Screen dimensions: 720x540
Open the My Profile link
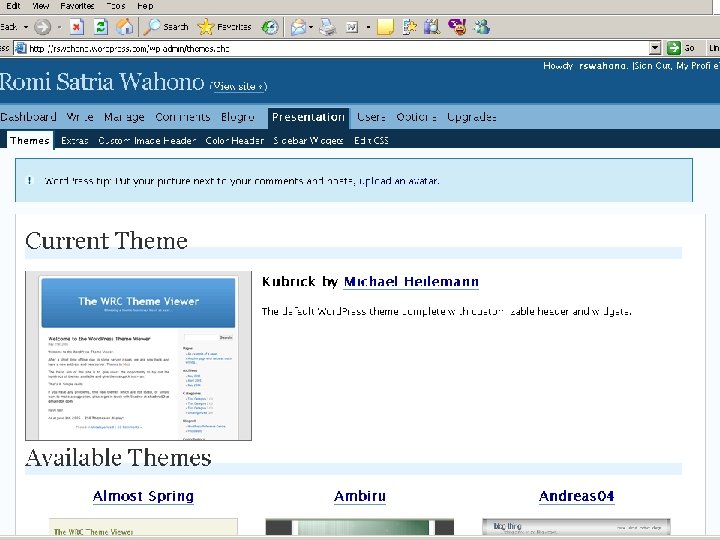[698, 66]
